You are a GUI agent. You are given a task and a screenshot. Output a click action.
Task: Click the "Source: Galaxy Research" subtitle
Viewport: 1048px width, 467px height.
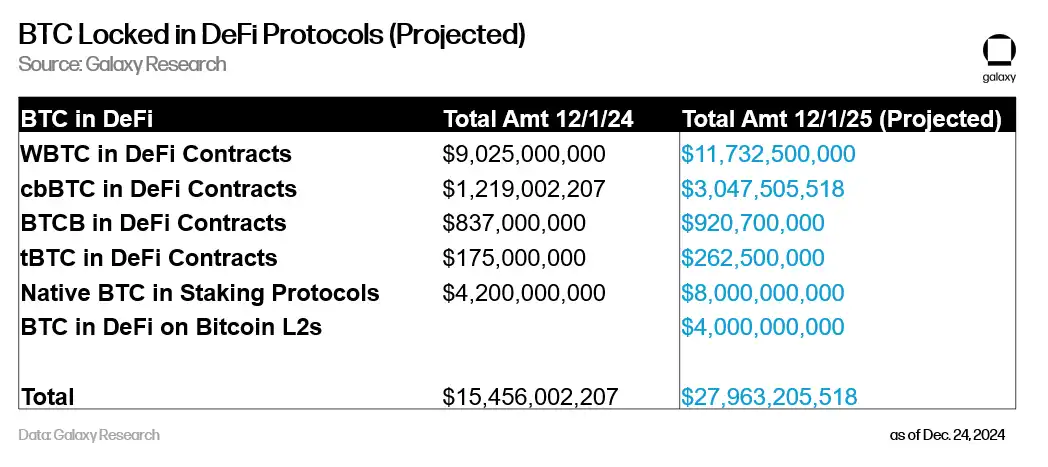click(122, 64)
